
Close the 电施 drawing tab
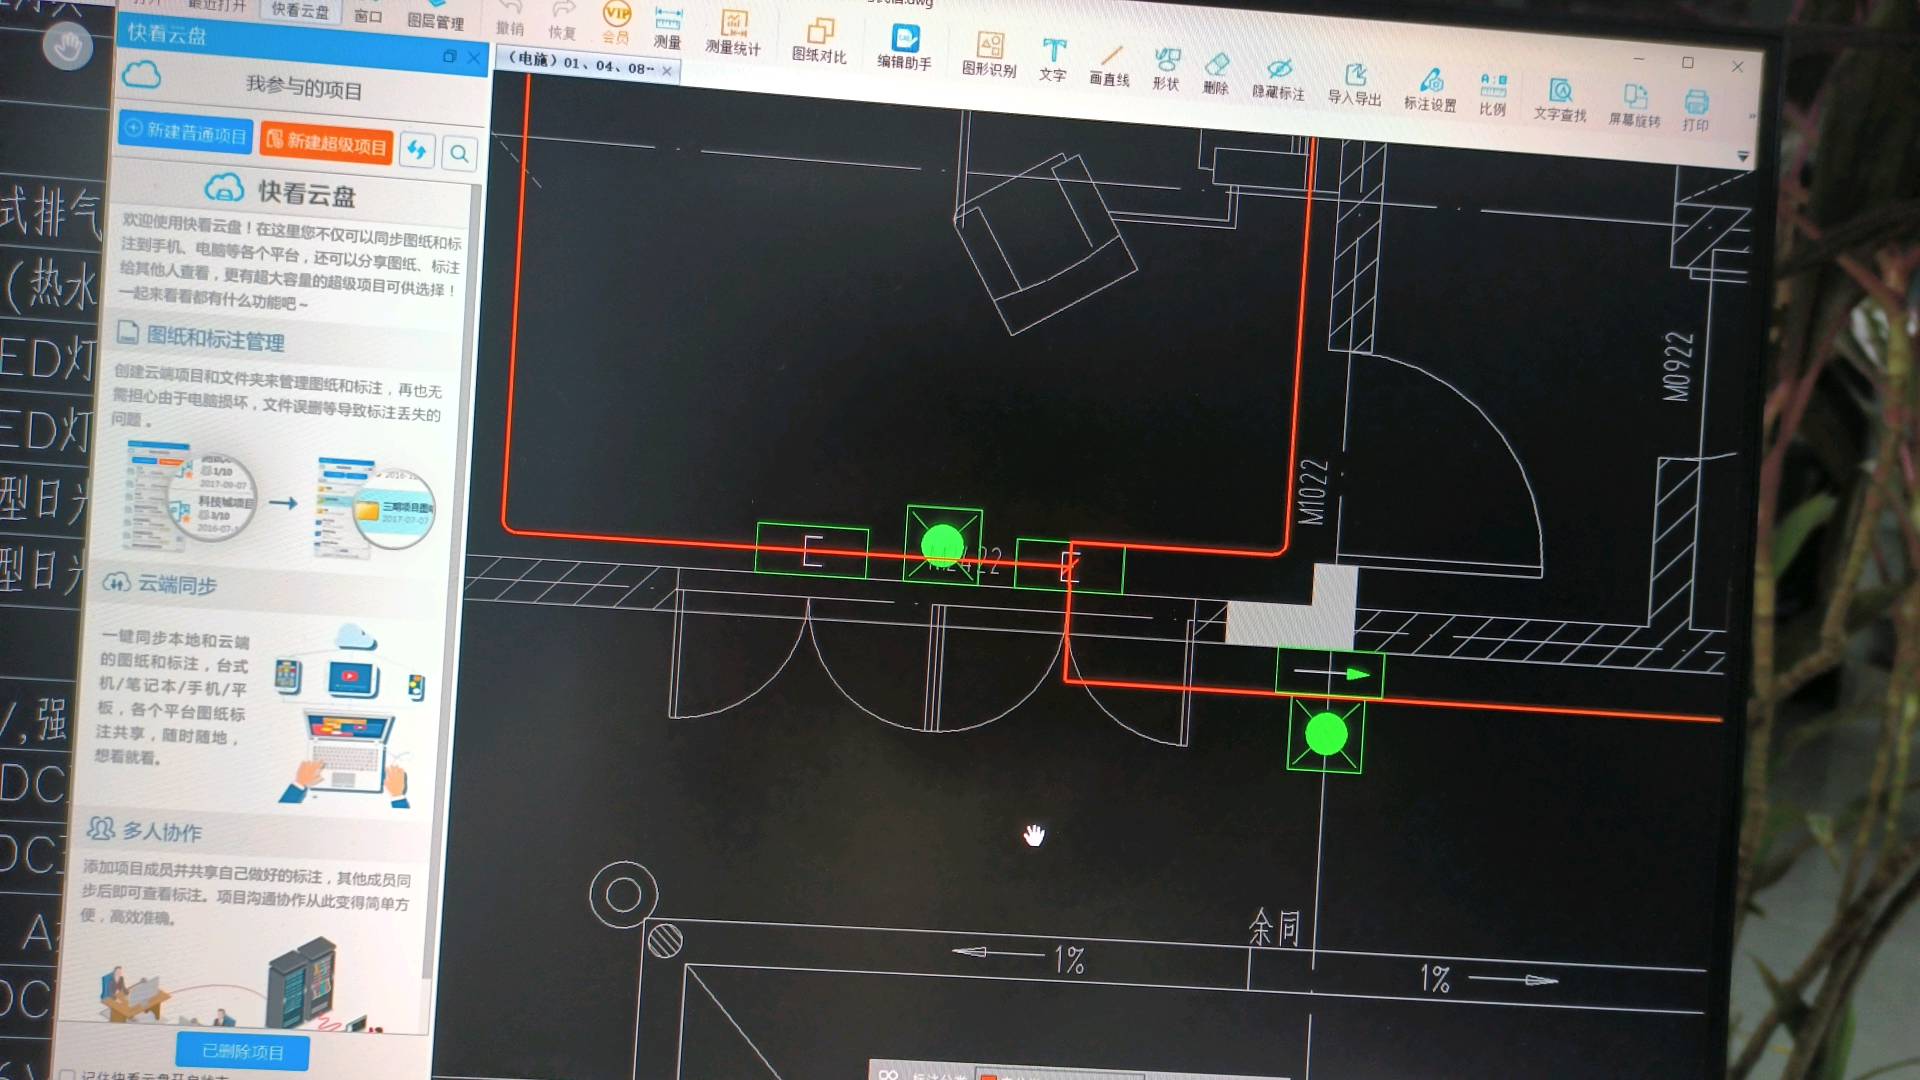[667, 70]
